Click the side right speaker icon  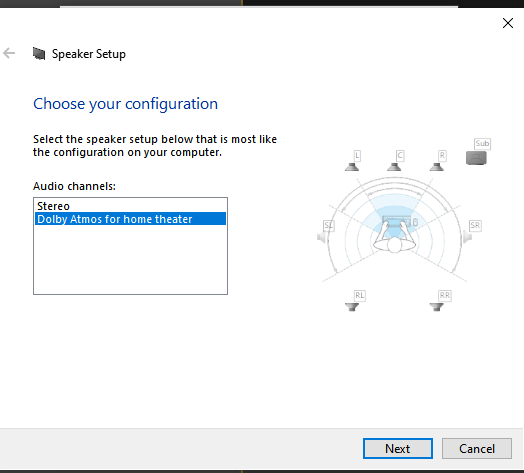(468, 237)
